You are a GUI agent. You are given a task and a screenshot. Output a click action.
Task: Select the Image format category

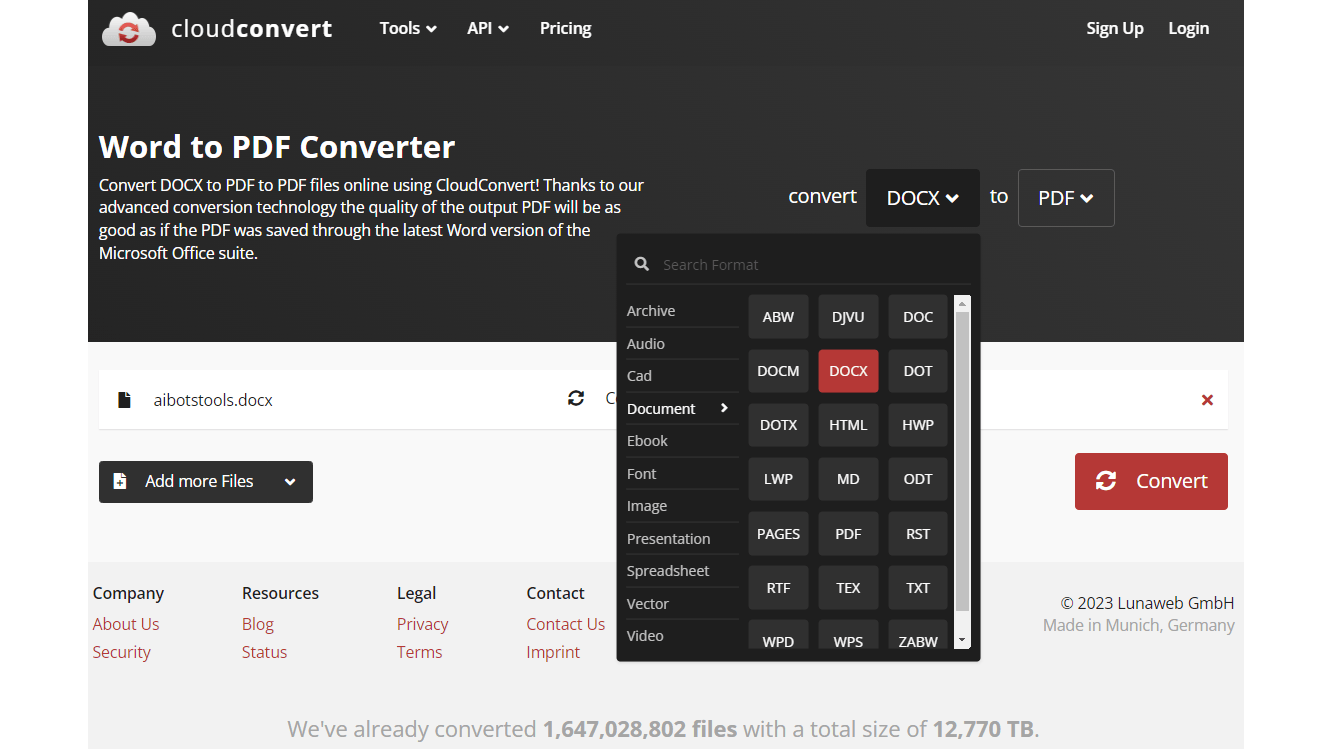pos(682,506)
